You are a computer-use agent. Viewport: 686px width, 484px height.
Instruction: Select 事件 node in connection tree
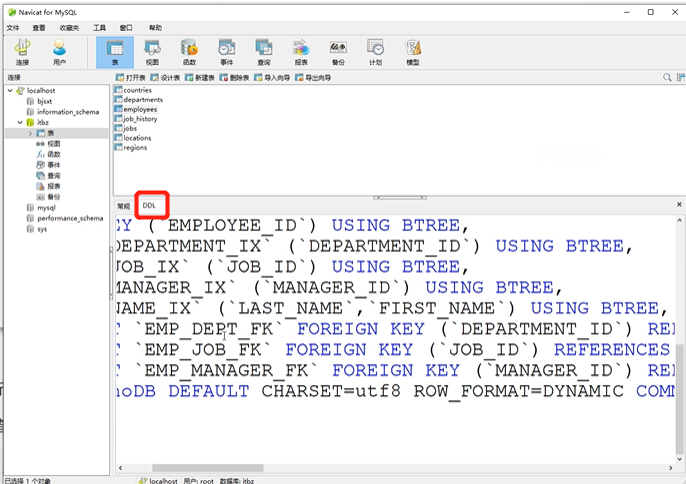pyautogui.click(x=53, y=165)
